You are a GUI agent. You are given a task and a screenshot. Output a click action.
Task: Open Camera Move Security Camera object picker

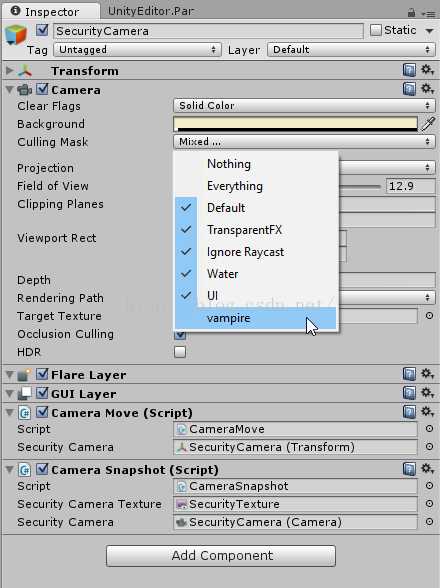(429, 447)
